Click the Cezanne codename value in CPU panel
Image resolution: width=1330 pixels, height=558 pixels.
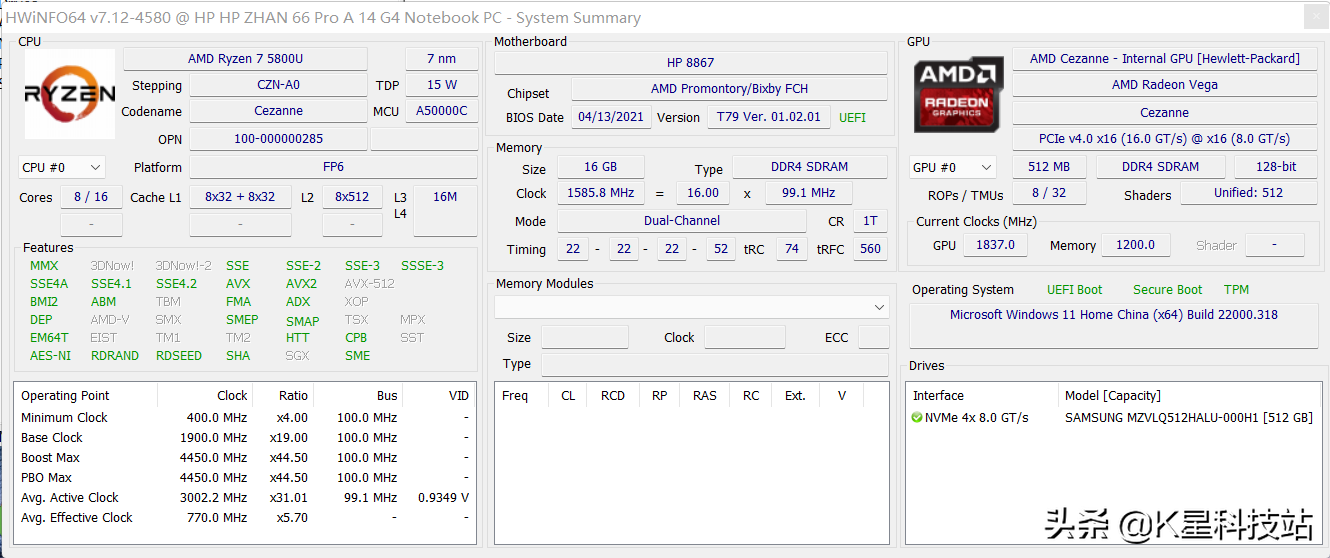(x=278, y=111)
